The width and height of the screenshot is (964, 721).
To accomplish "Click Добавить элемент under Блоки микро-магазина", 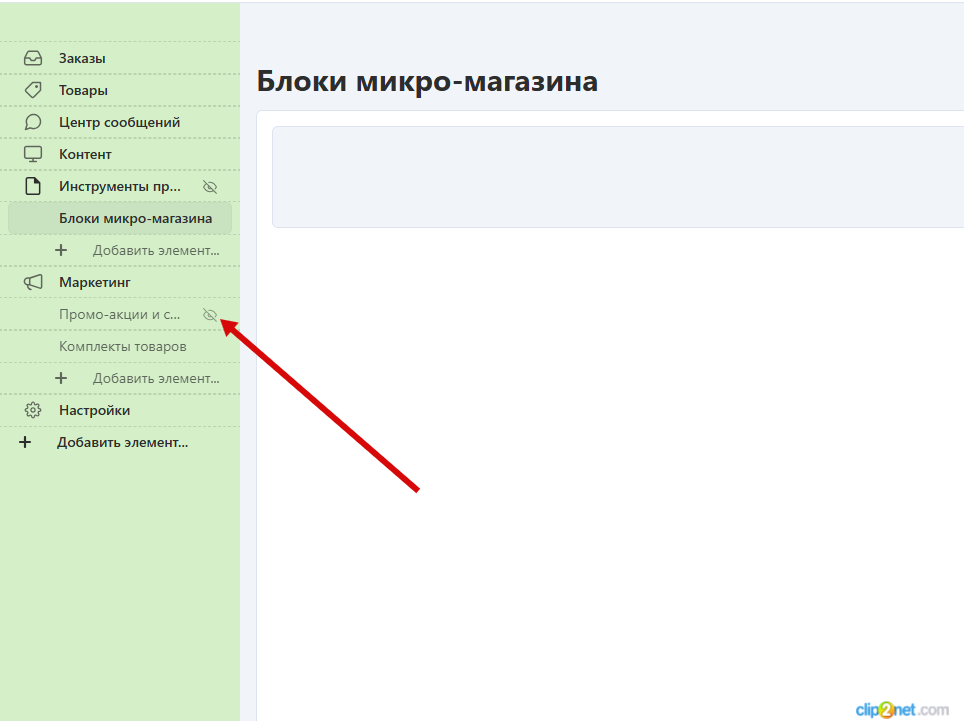I will [x=155, y=250].
